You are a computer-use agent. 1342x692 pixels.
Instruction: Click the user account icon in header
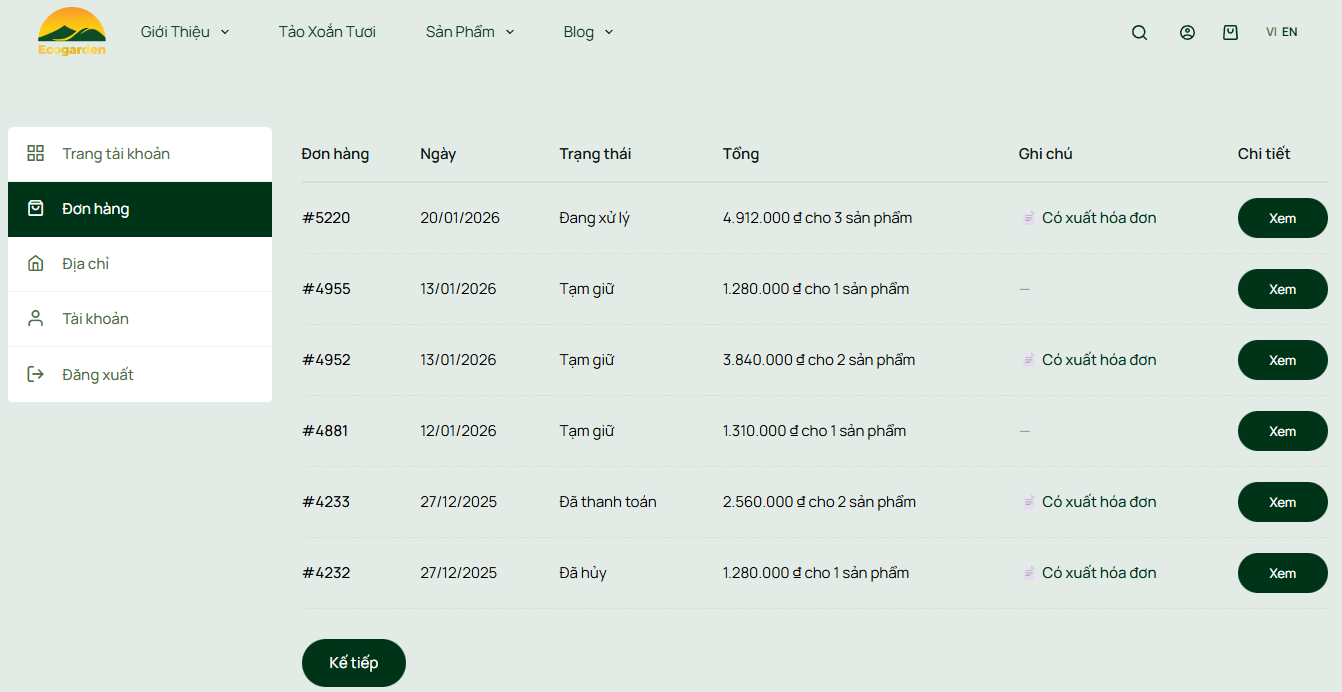pos(1187,32)
